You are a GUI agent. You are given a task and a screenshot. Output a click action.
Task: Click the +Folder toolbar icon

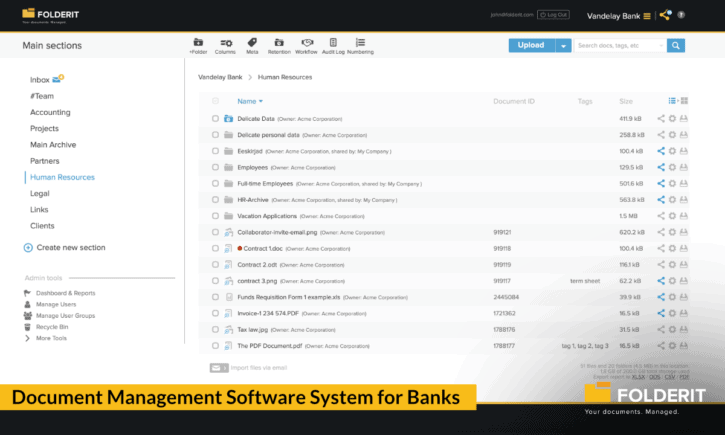pyautogui.click(x=198, y=43)
